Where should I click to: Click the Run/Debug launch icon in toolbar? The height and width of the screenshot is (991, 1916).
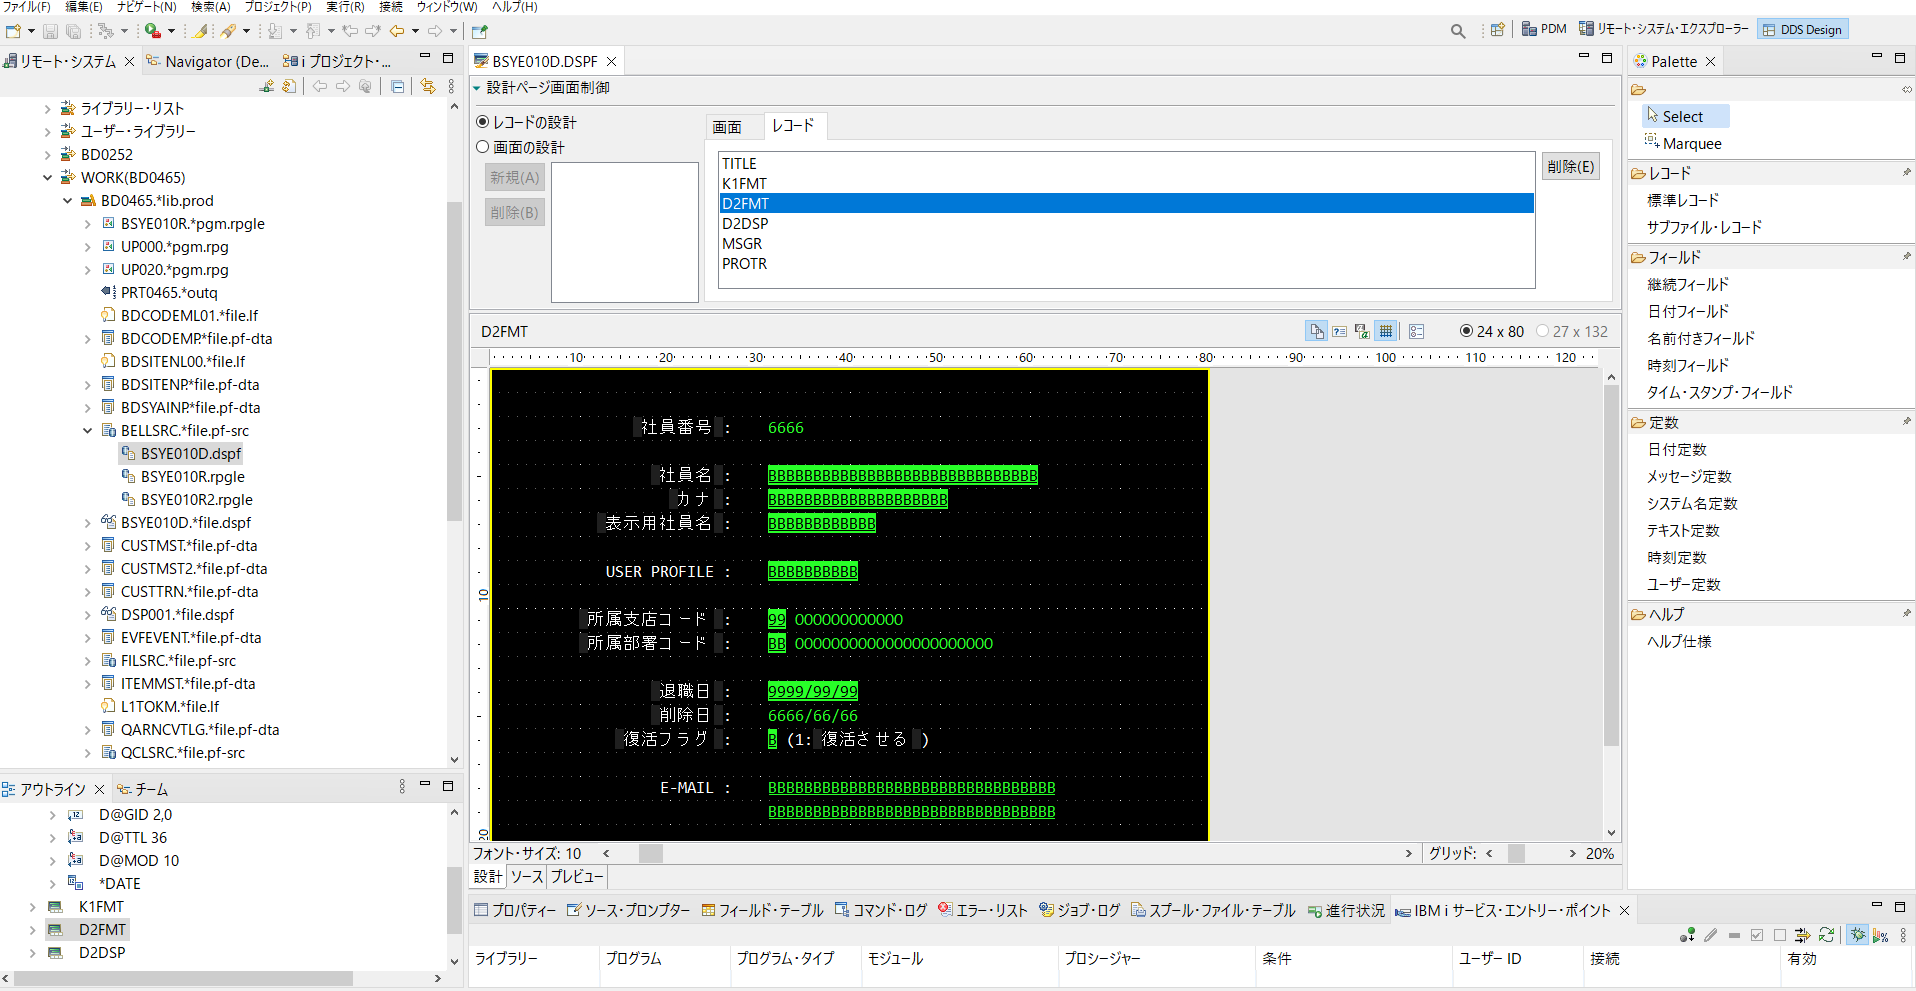pos(152,31)
